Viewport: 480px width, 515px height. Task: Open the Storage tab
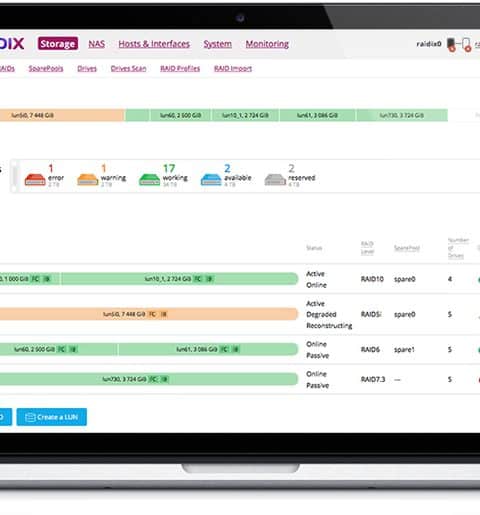click(58, 44)
